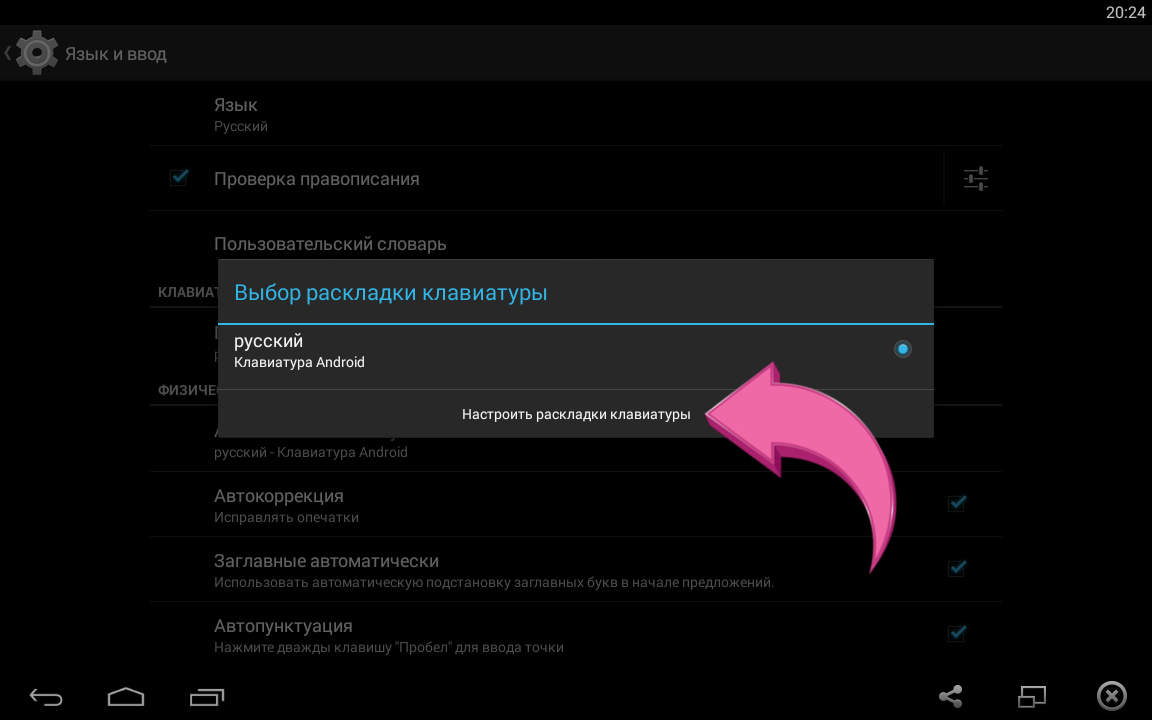
Task: Go home using the Home icon
Action: click(x=126, y=695)
